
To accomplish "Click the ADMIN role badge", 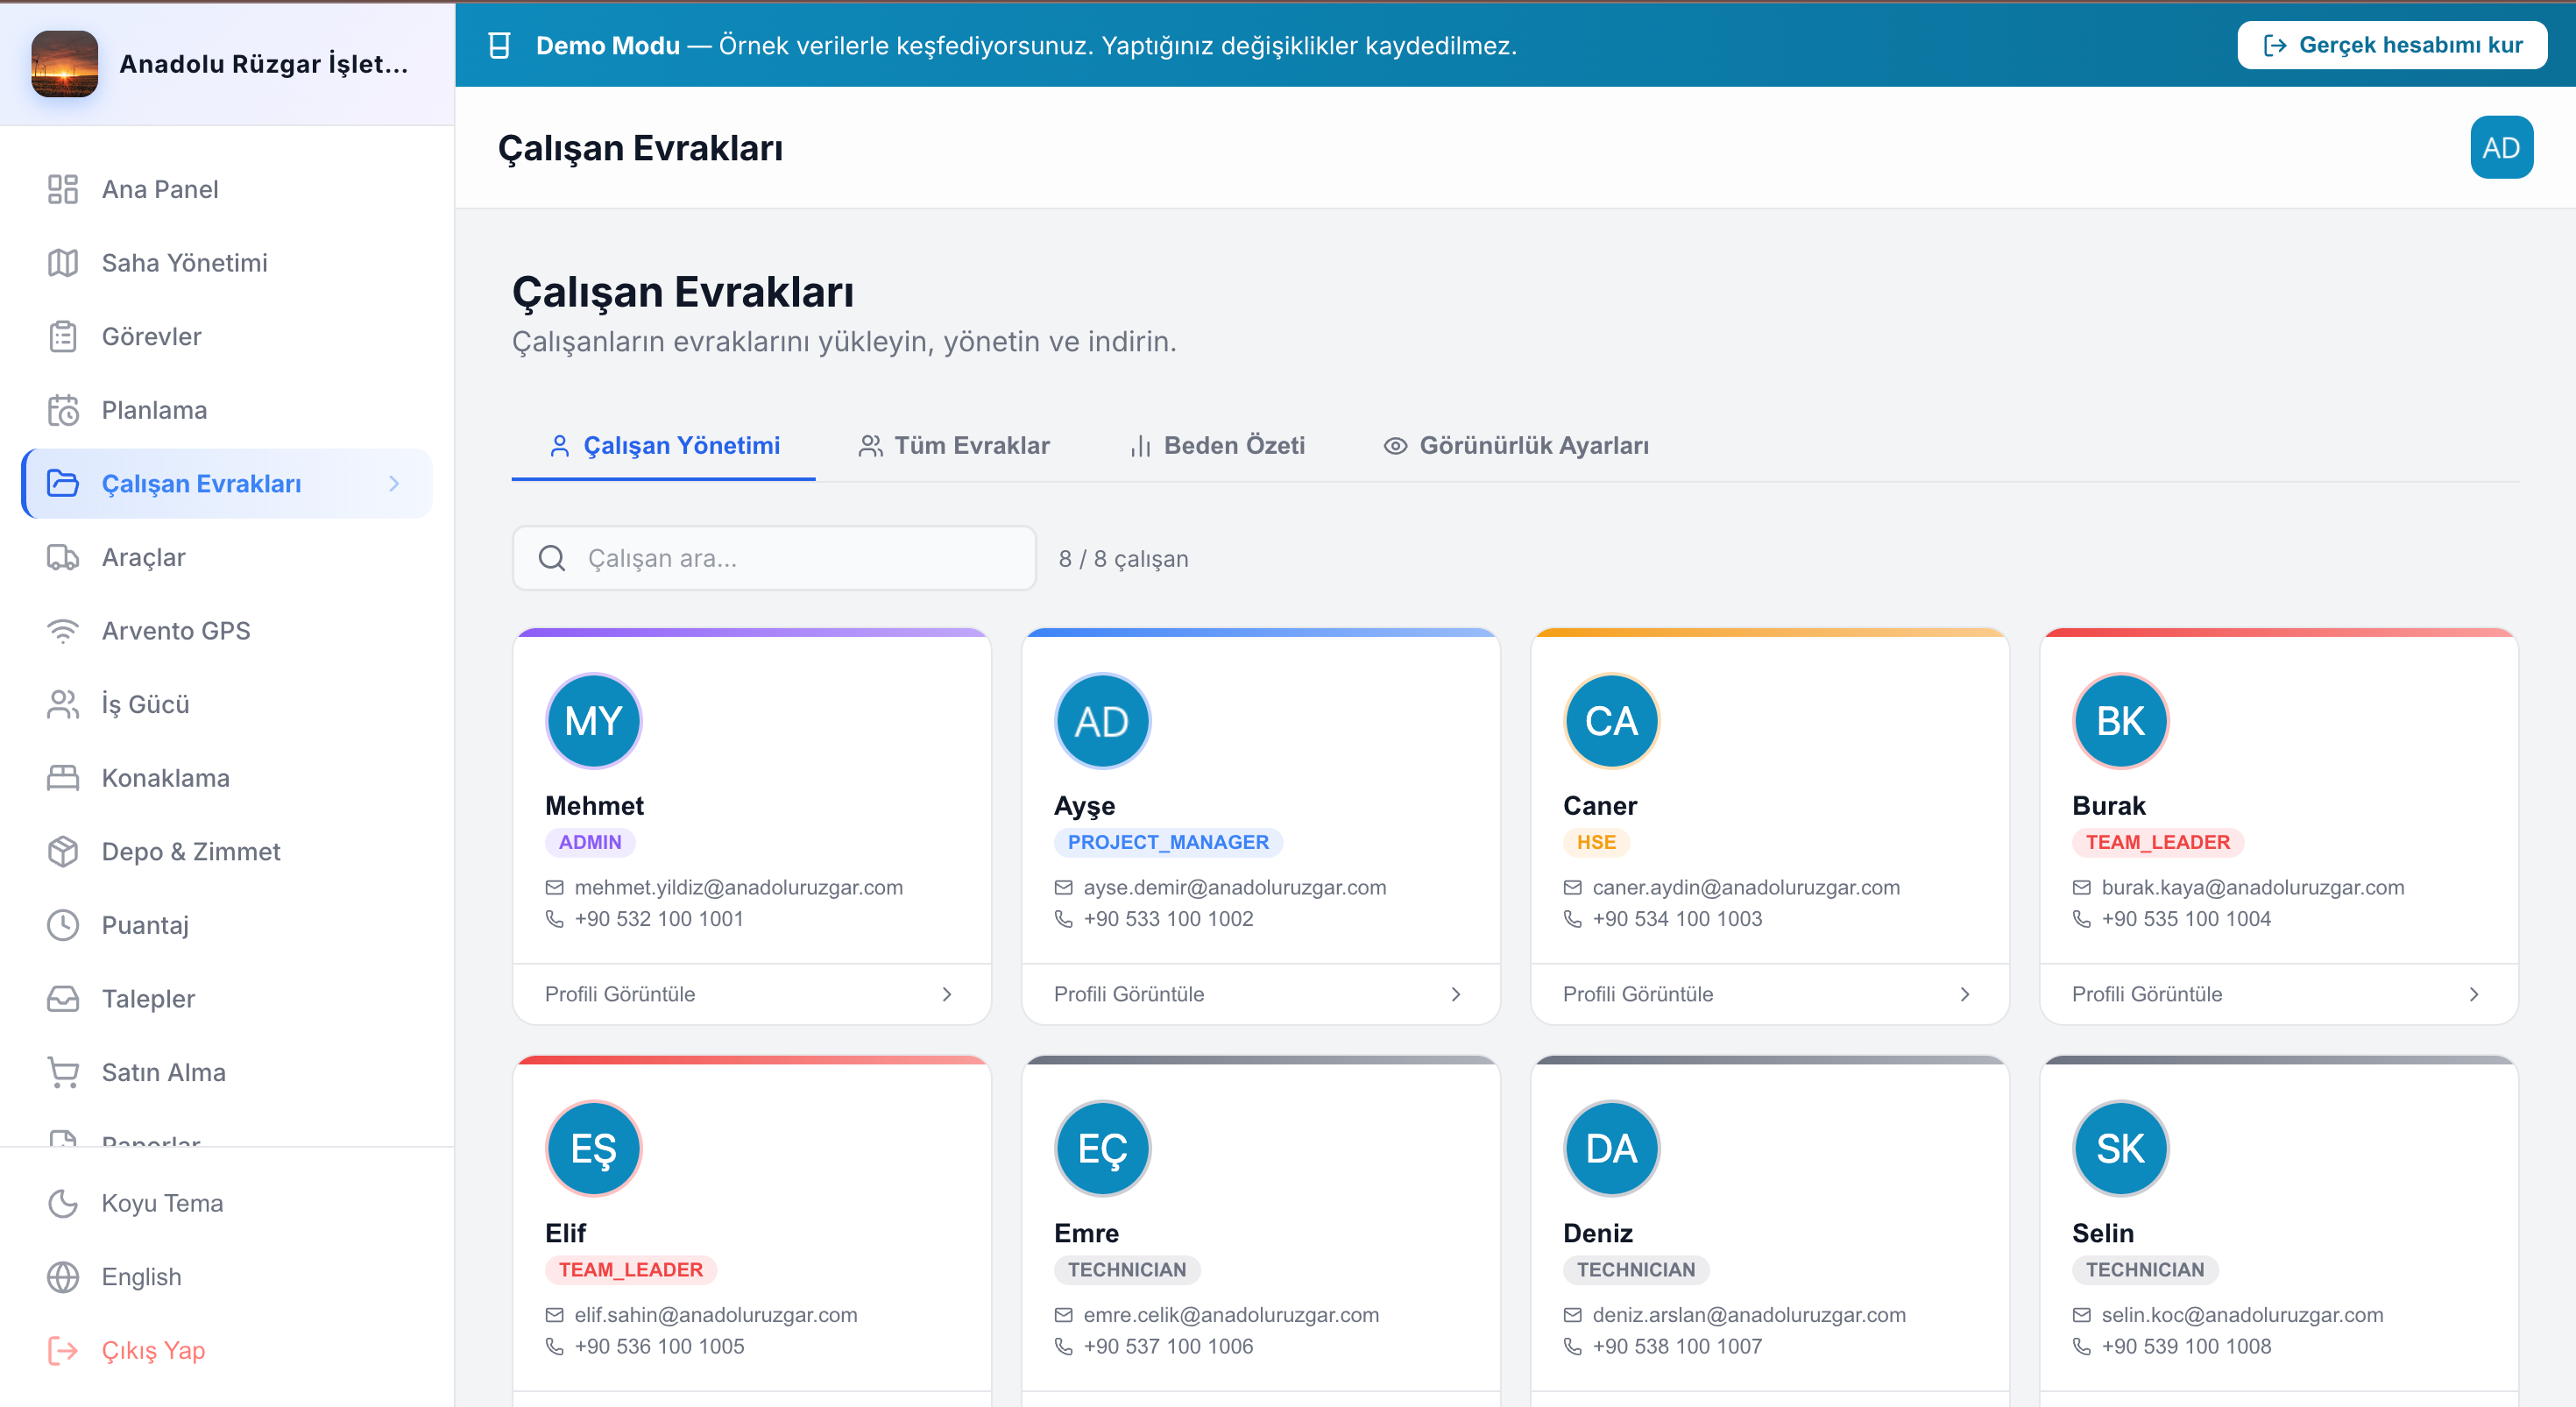I will click(590, 843).
